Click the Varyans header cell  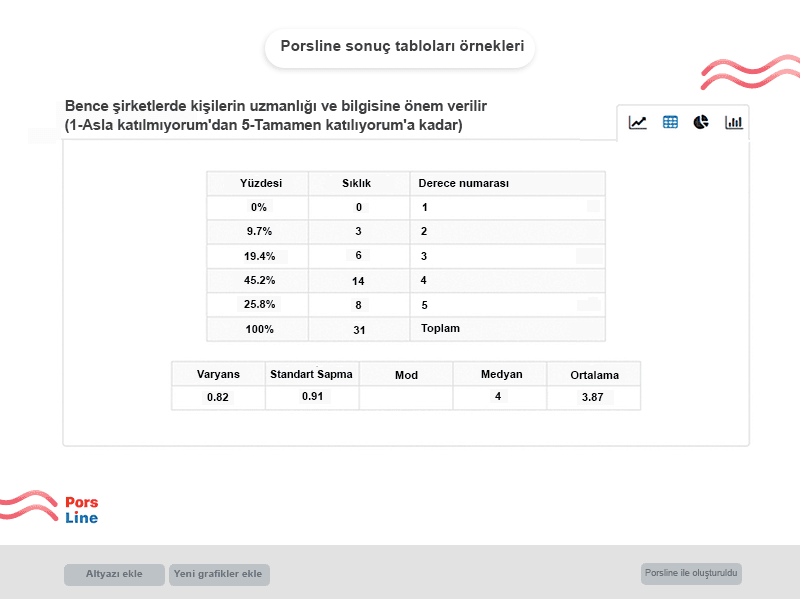point(218,374)
